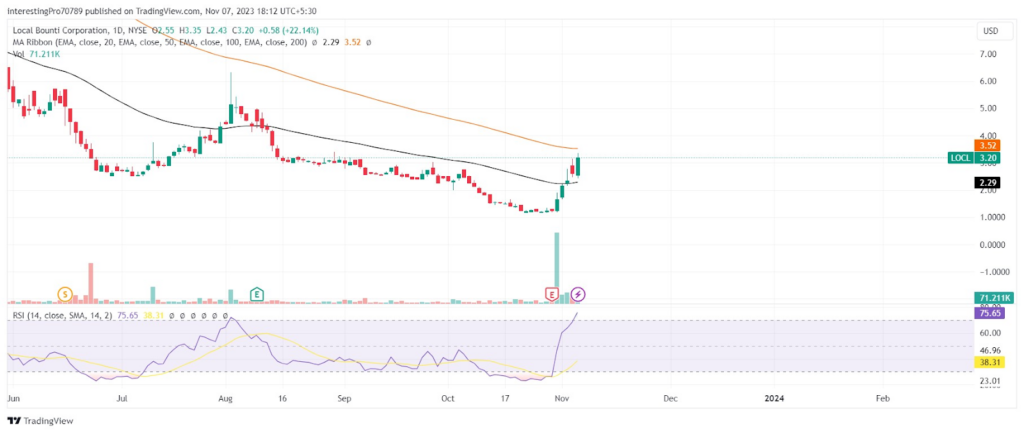The image size is (1024, 433).
Task: Click the LOCL ticker tag on price axis
Action: coord(960,157)
